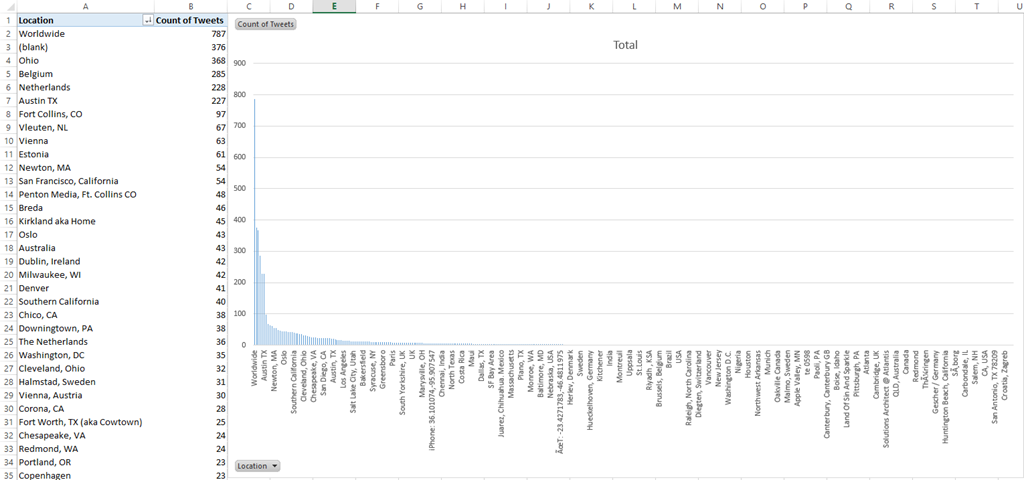Click the 900 label on vertical axis
This screenshot has width=1024, height=480.
click(239, 62)
